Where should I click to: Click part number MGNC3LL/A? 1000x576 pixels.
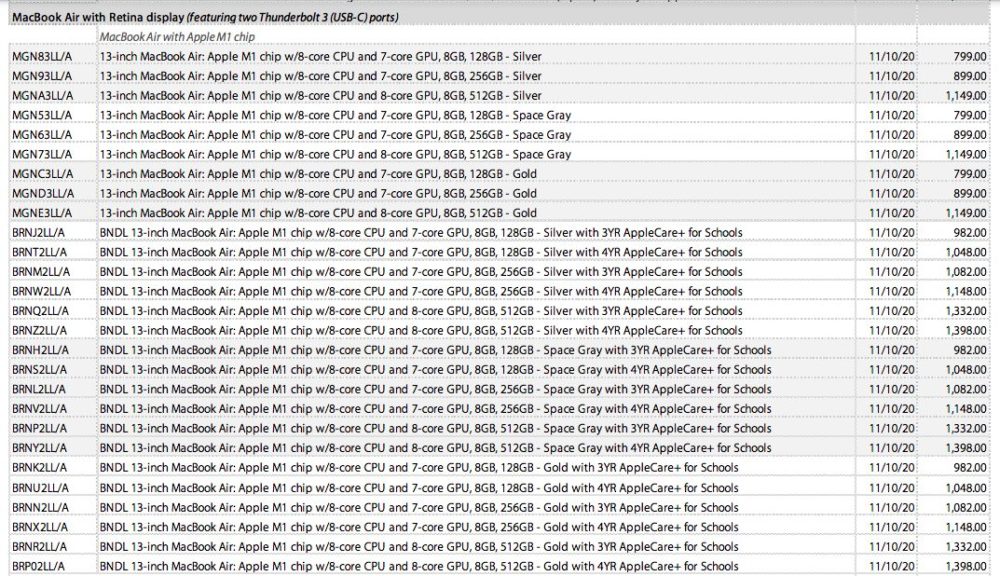click(42, 174)
